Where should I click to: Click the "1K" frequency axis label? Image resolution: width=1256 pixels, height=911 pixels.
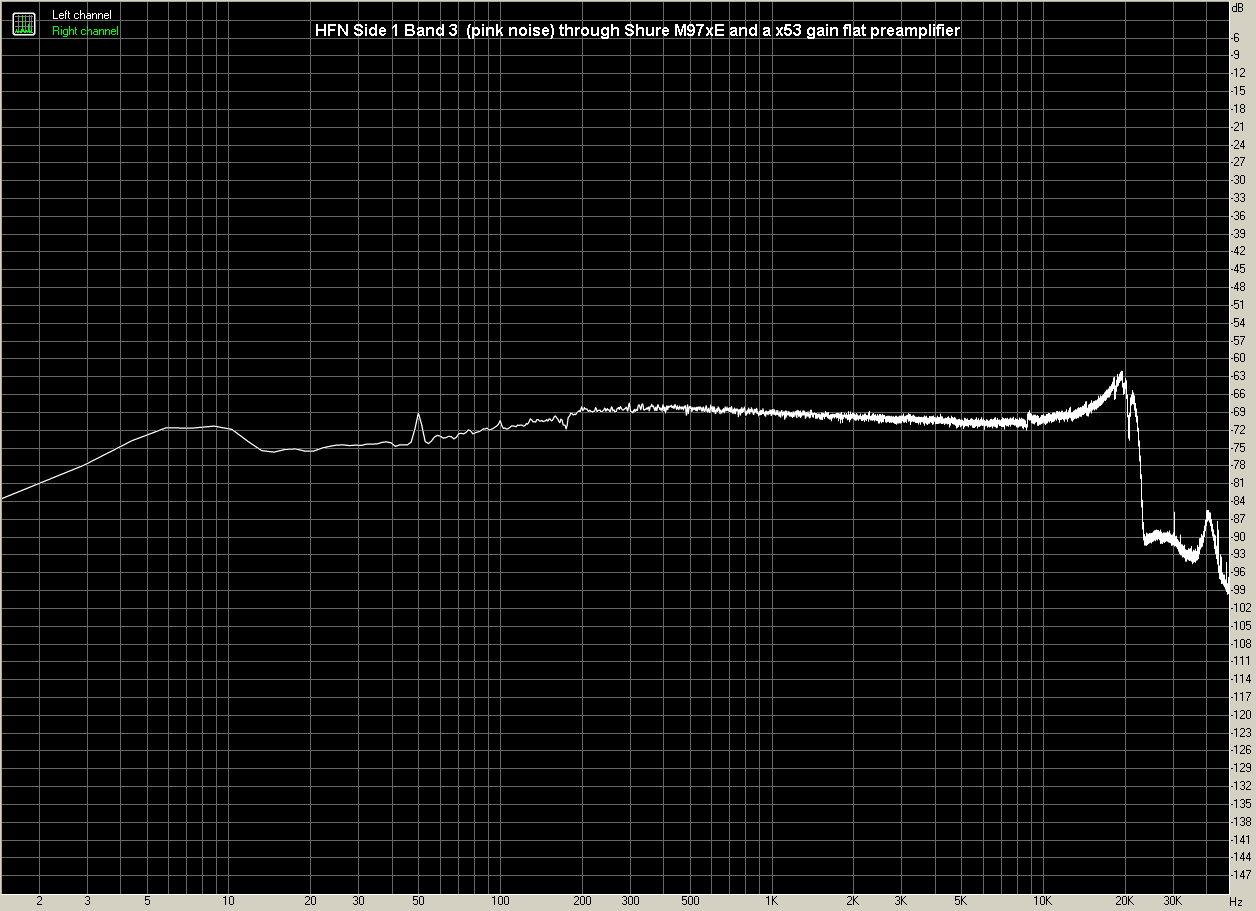770,900
